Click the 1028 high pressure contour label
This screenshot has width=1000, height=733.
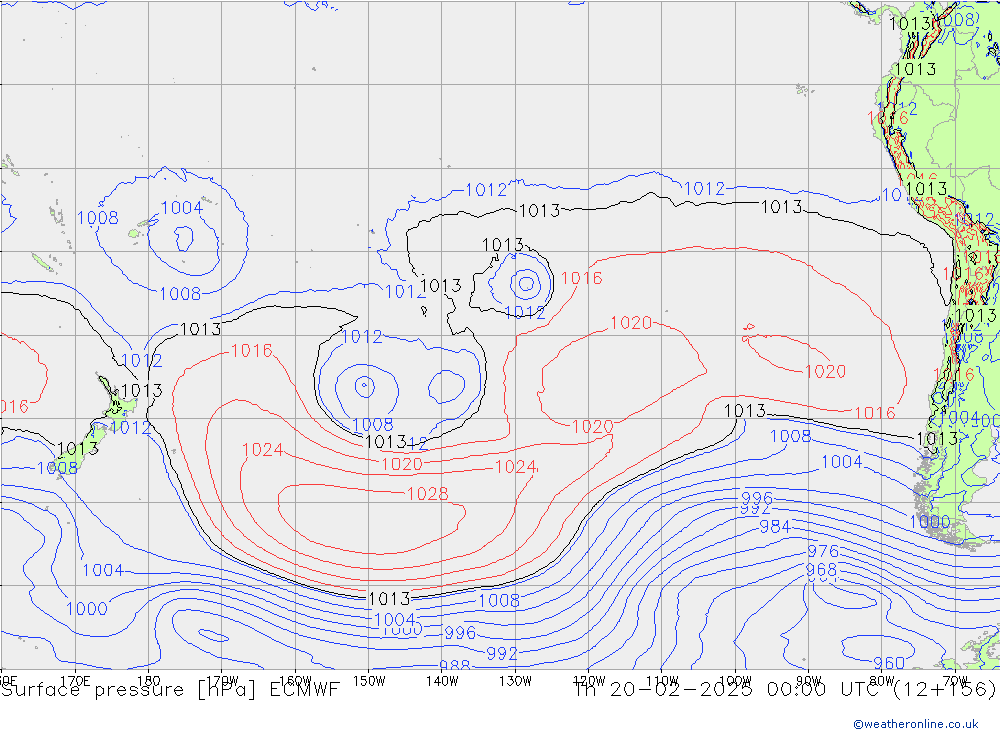(427, 494)
